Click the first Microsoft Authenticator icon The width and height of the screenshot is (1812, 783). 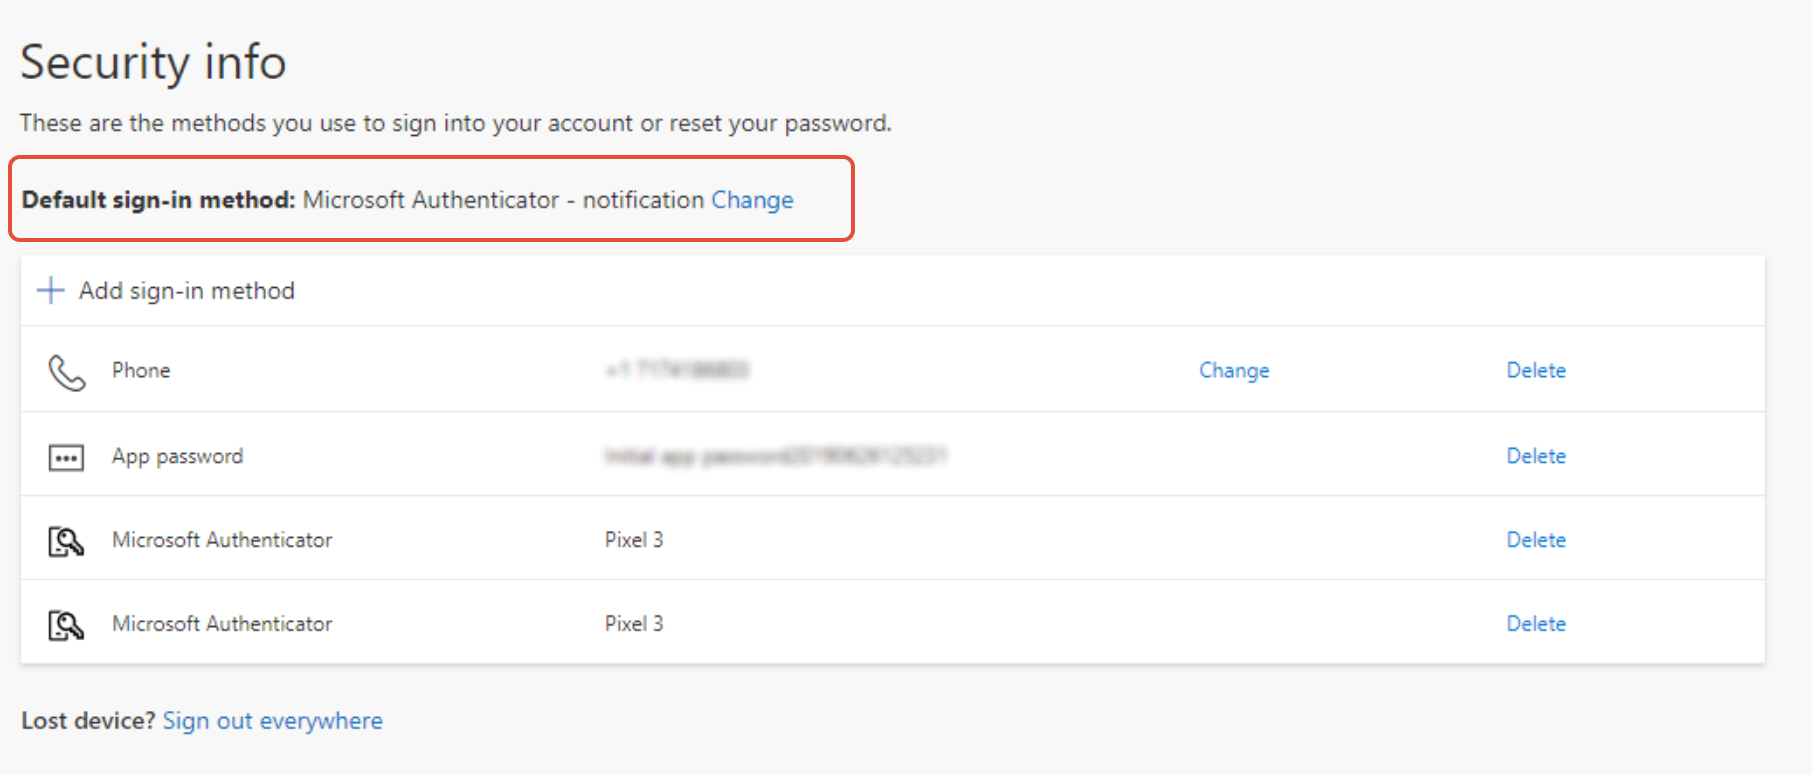pyautogui.click(x=66, y=541)
